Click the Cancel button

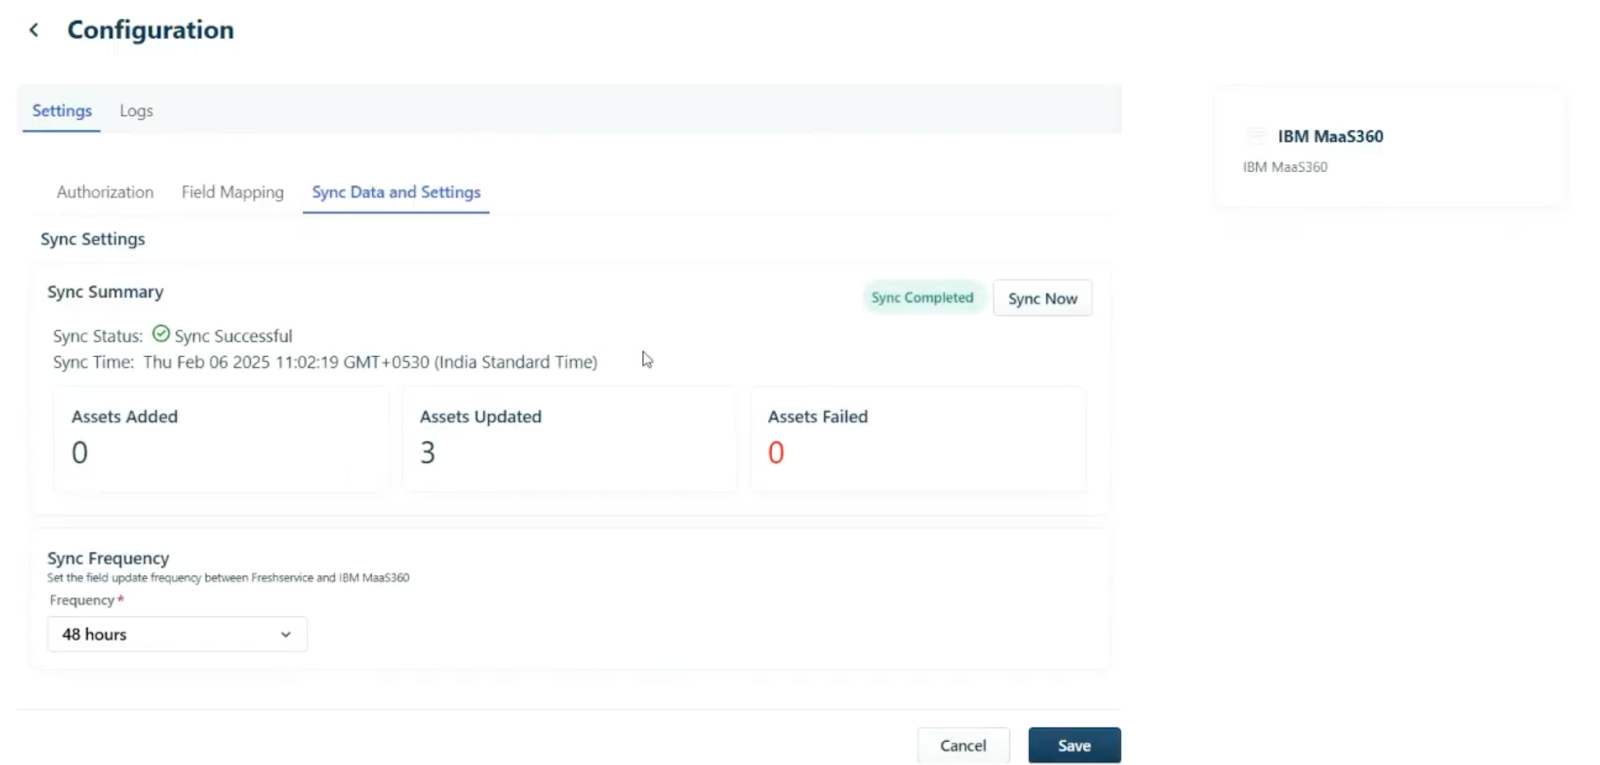(x=963, y=745)
